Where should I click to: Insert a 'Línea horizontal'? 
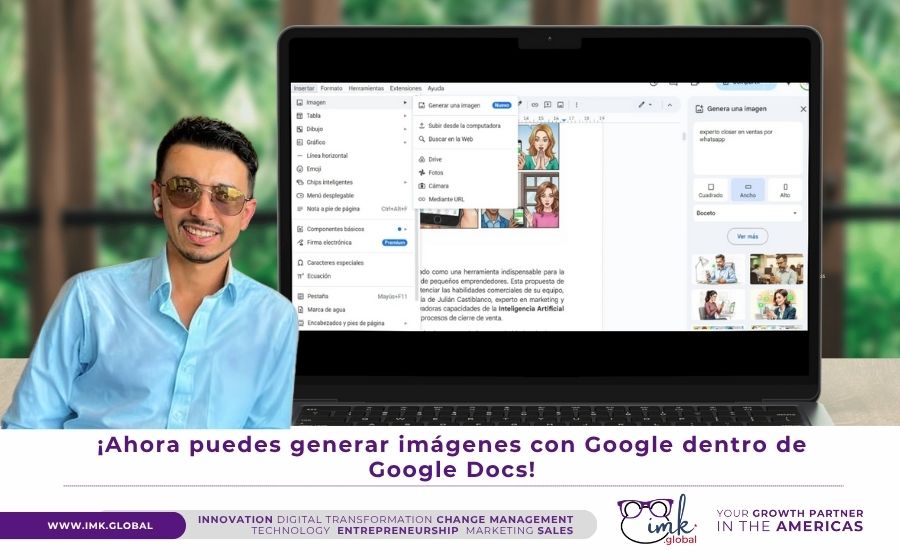click(x=328, y=156)
